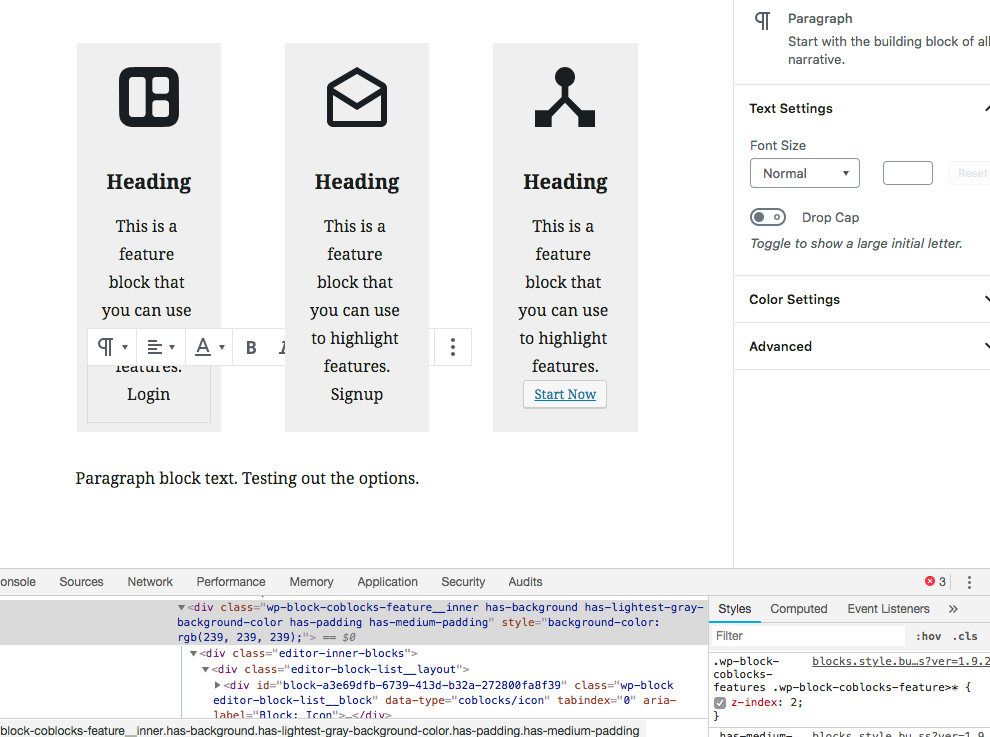Open the blocks.style.bu…s?ver=1.9.2 stylesheet link
This screenshot has width=990, height=737.
pos(901,661)
